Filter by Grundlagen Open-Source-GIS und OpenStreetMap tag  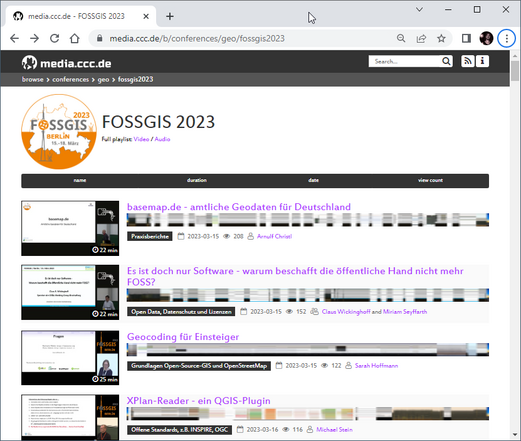tap(199, 366)
